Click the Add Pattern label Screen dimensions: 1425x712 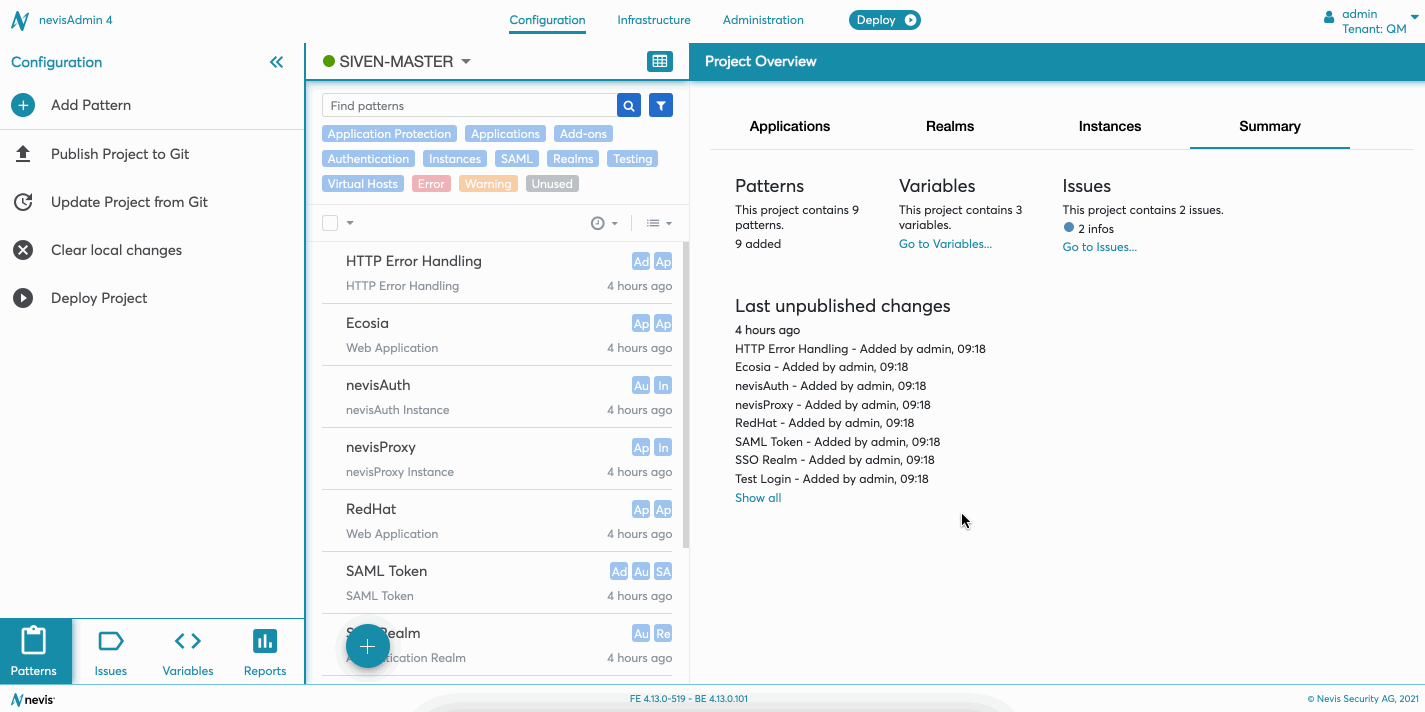click(91, 105)
